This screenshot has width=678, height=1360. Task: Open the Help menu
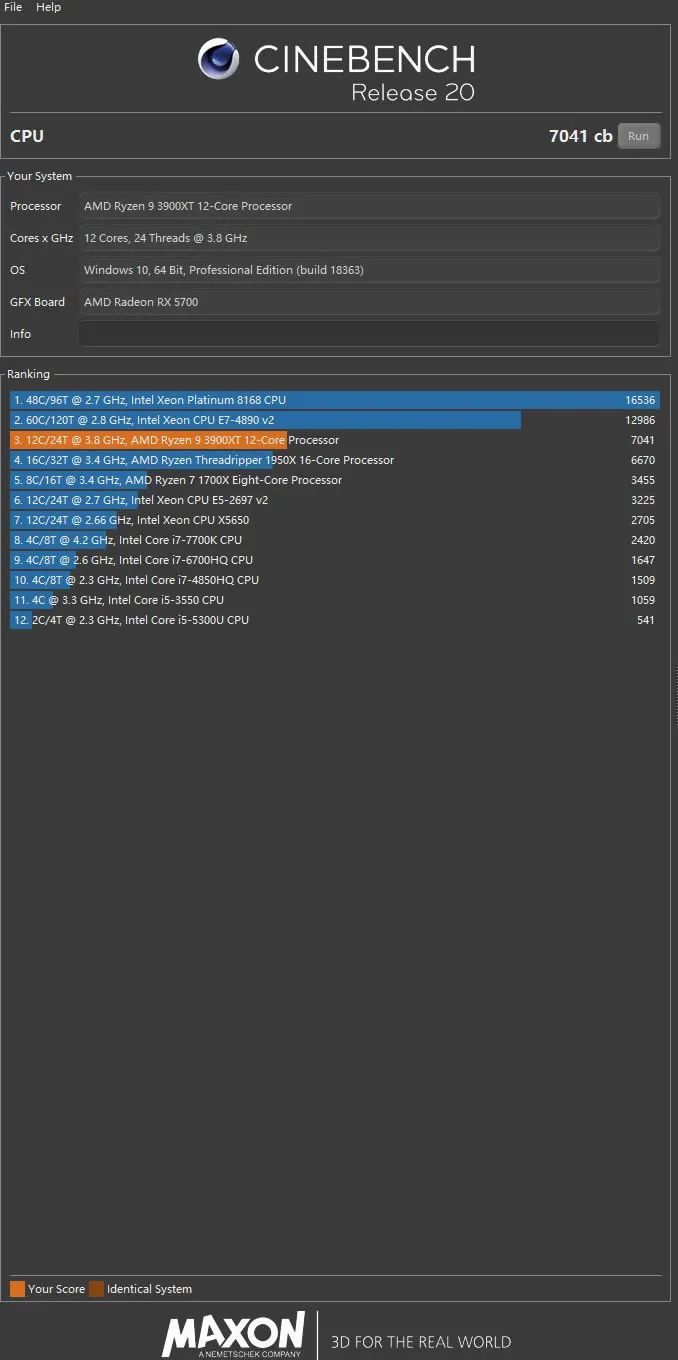pyautogui.click(x=48, y=7)
